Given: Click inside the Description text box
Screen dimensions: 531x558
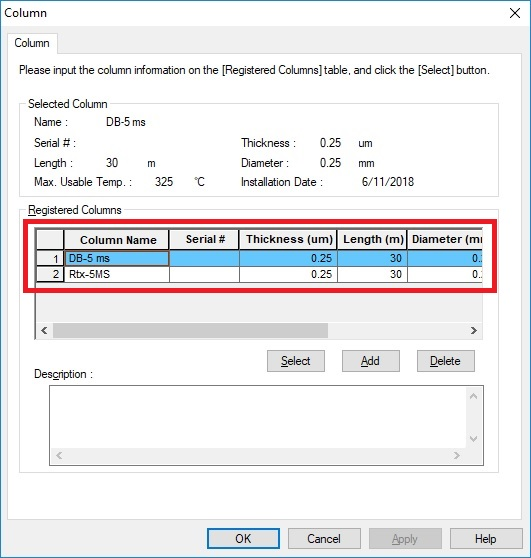Looking at the screenshot, I should pos(258,417).
